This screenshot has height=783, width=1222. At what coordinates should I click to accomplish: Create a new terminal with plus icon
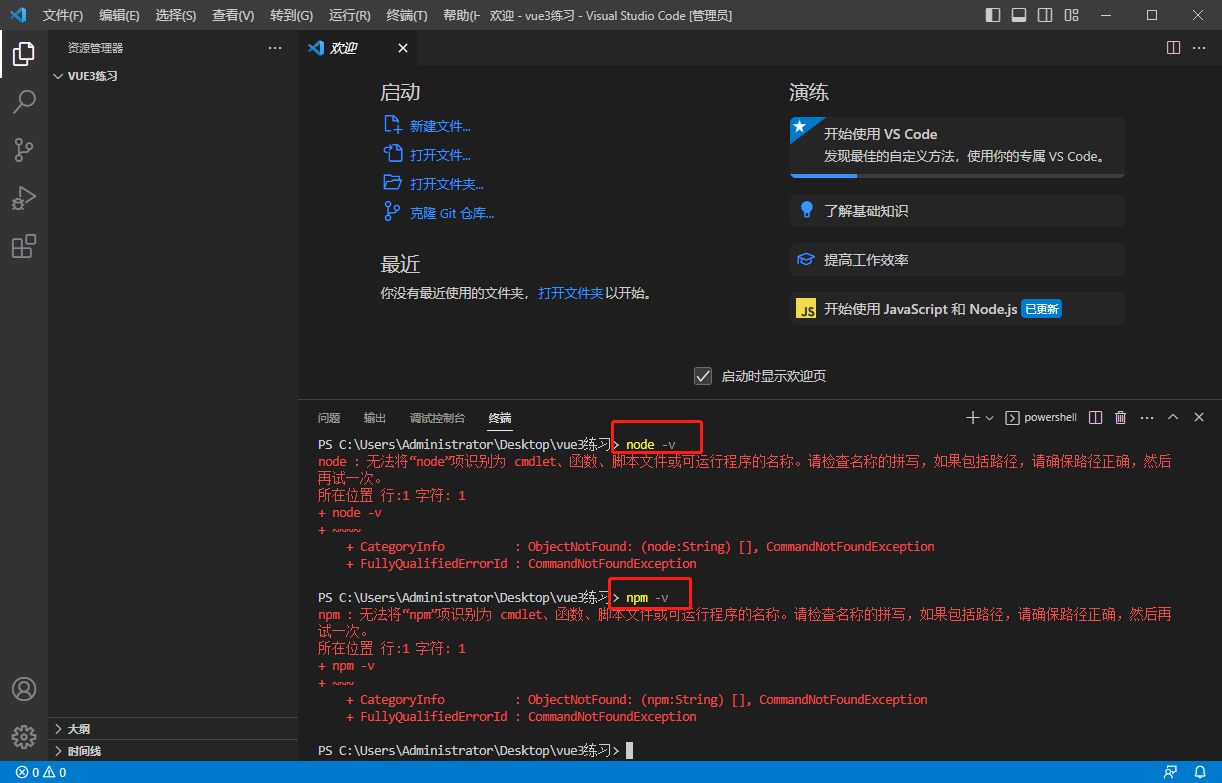(972, 417)
